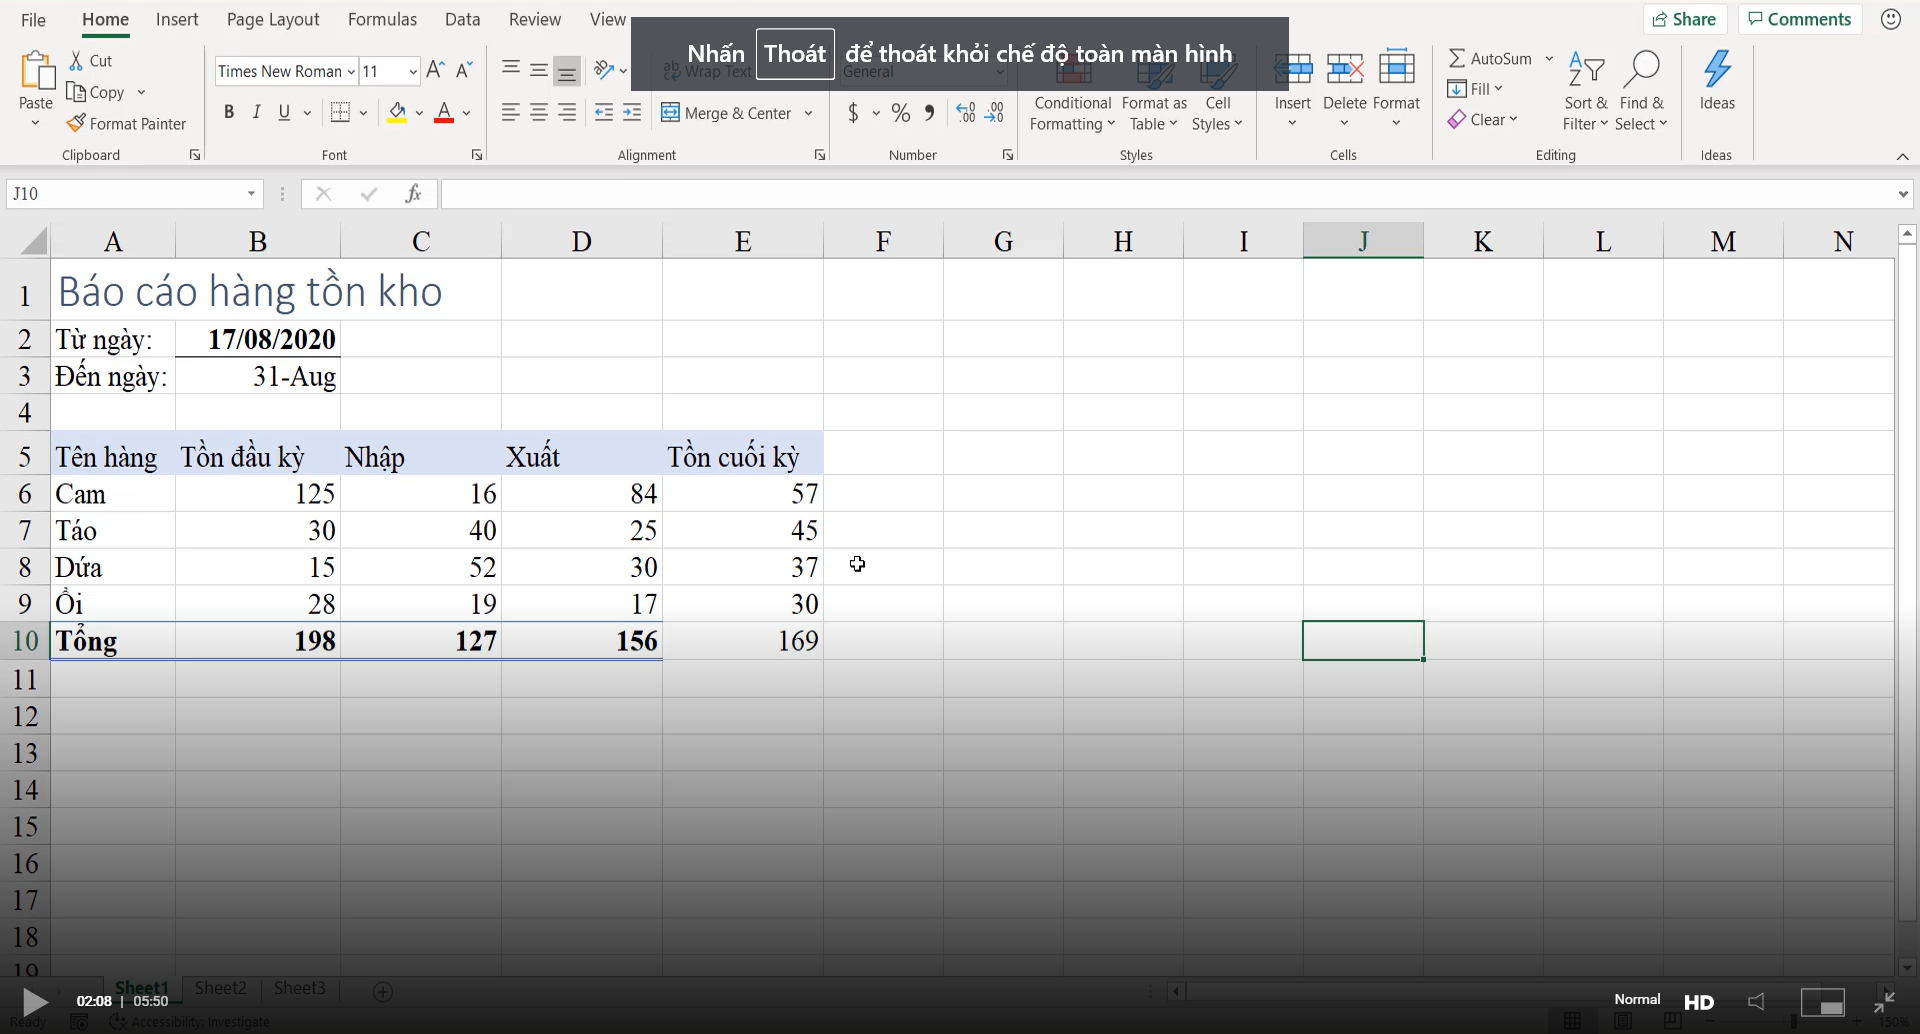Apply percent style to the cell

click(x=901, y=113)
